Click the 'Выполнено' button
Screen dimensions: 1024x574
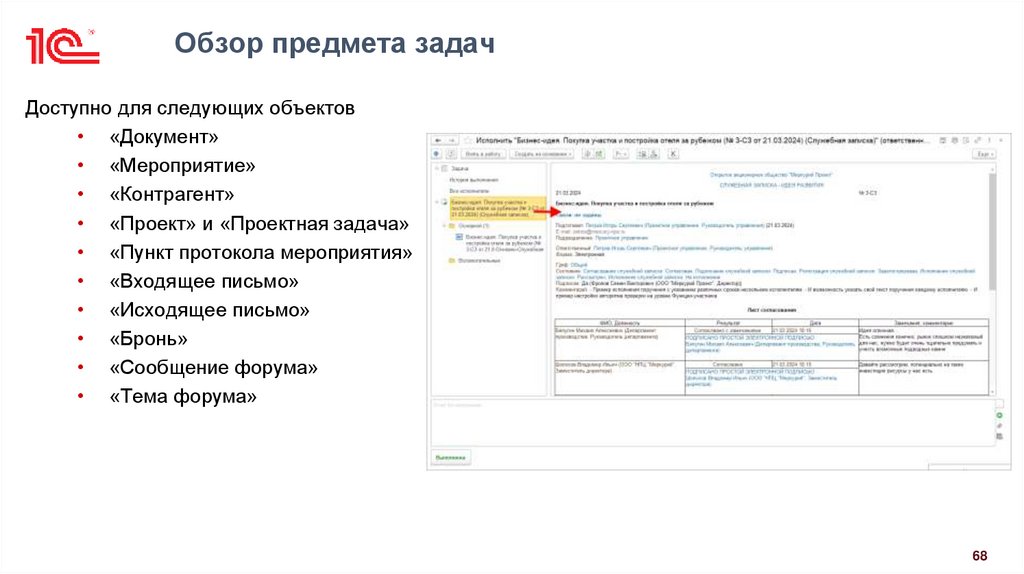[451, 457]
